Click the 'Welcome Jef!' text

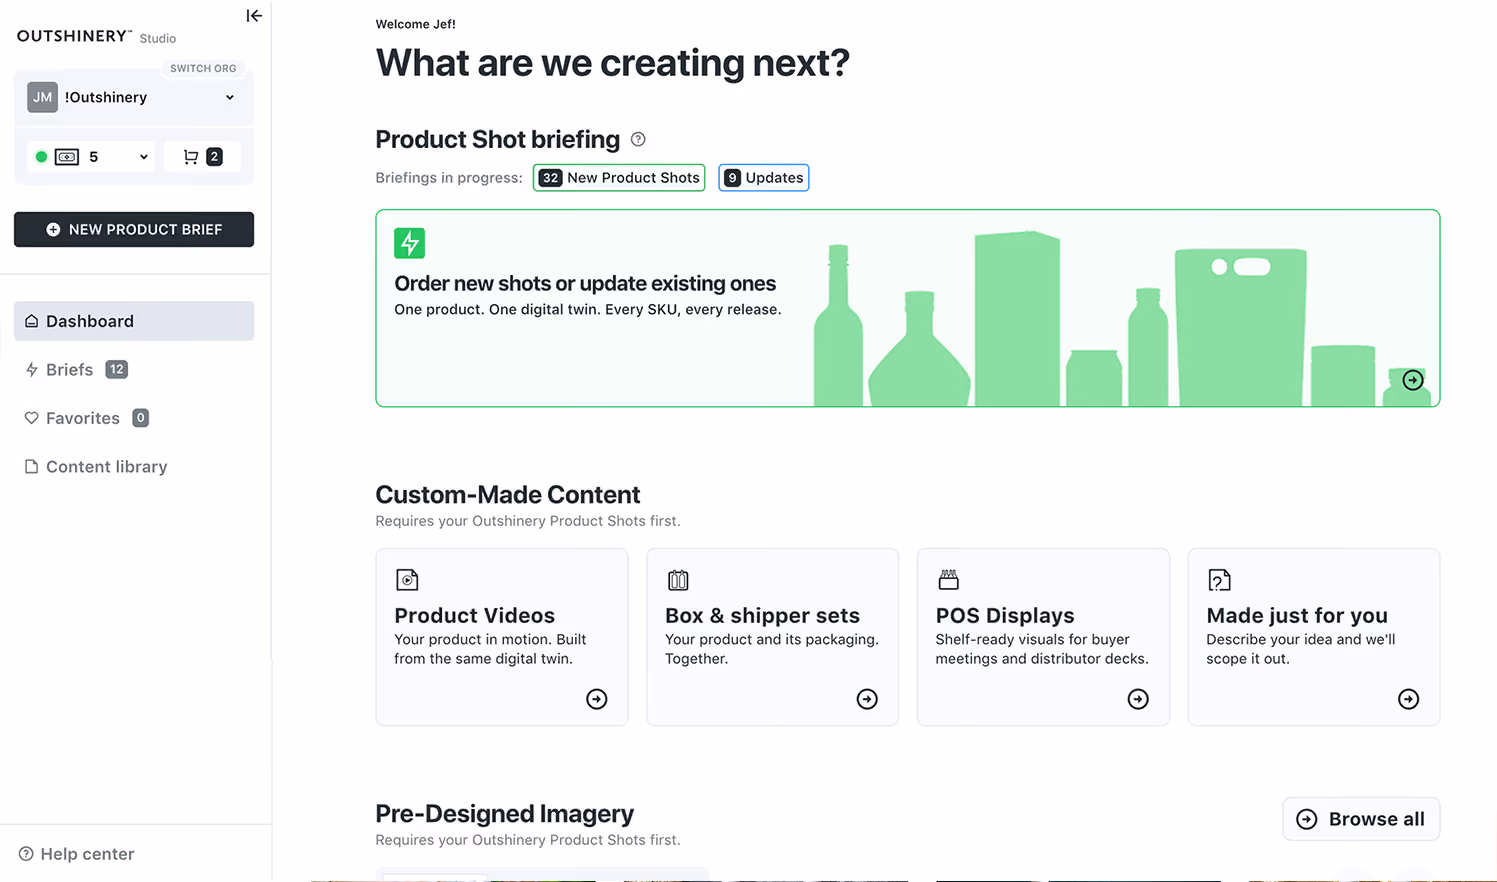416,24
